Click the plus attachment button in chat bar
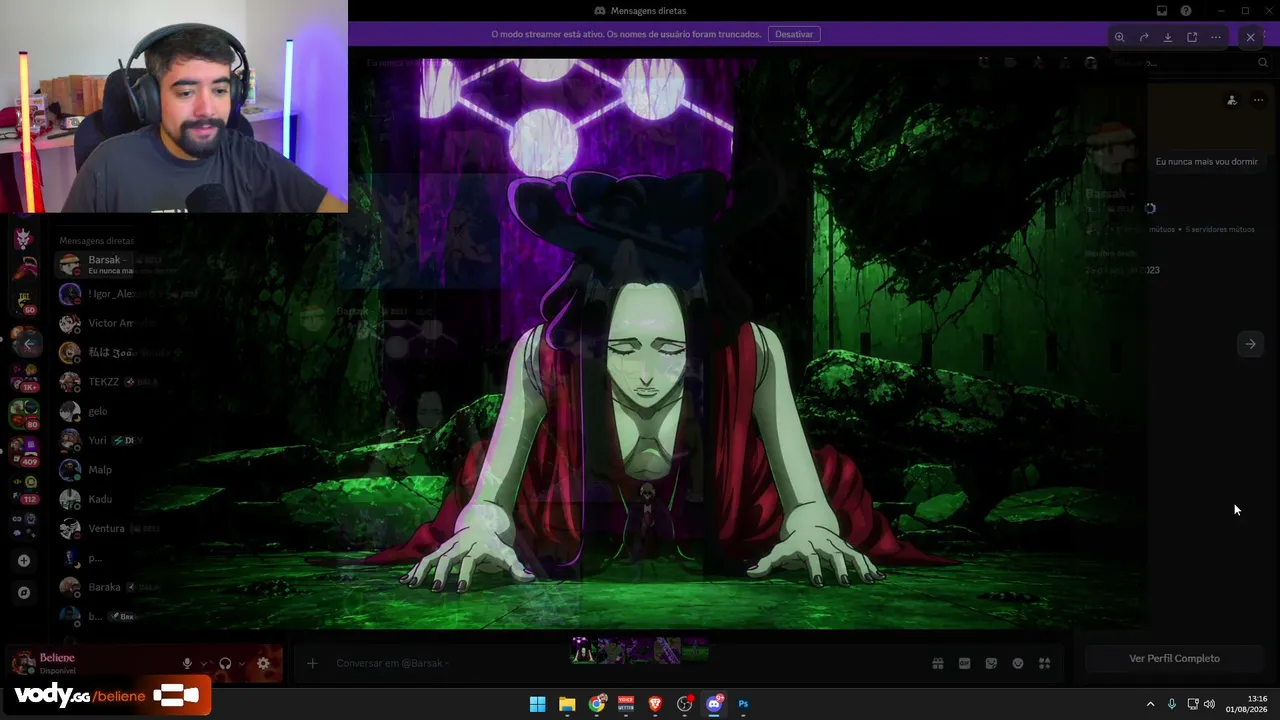The width and height of the screenshot is (1280, 720). pyautogui.click(x=312, y=663)
